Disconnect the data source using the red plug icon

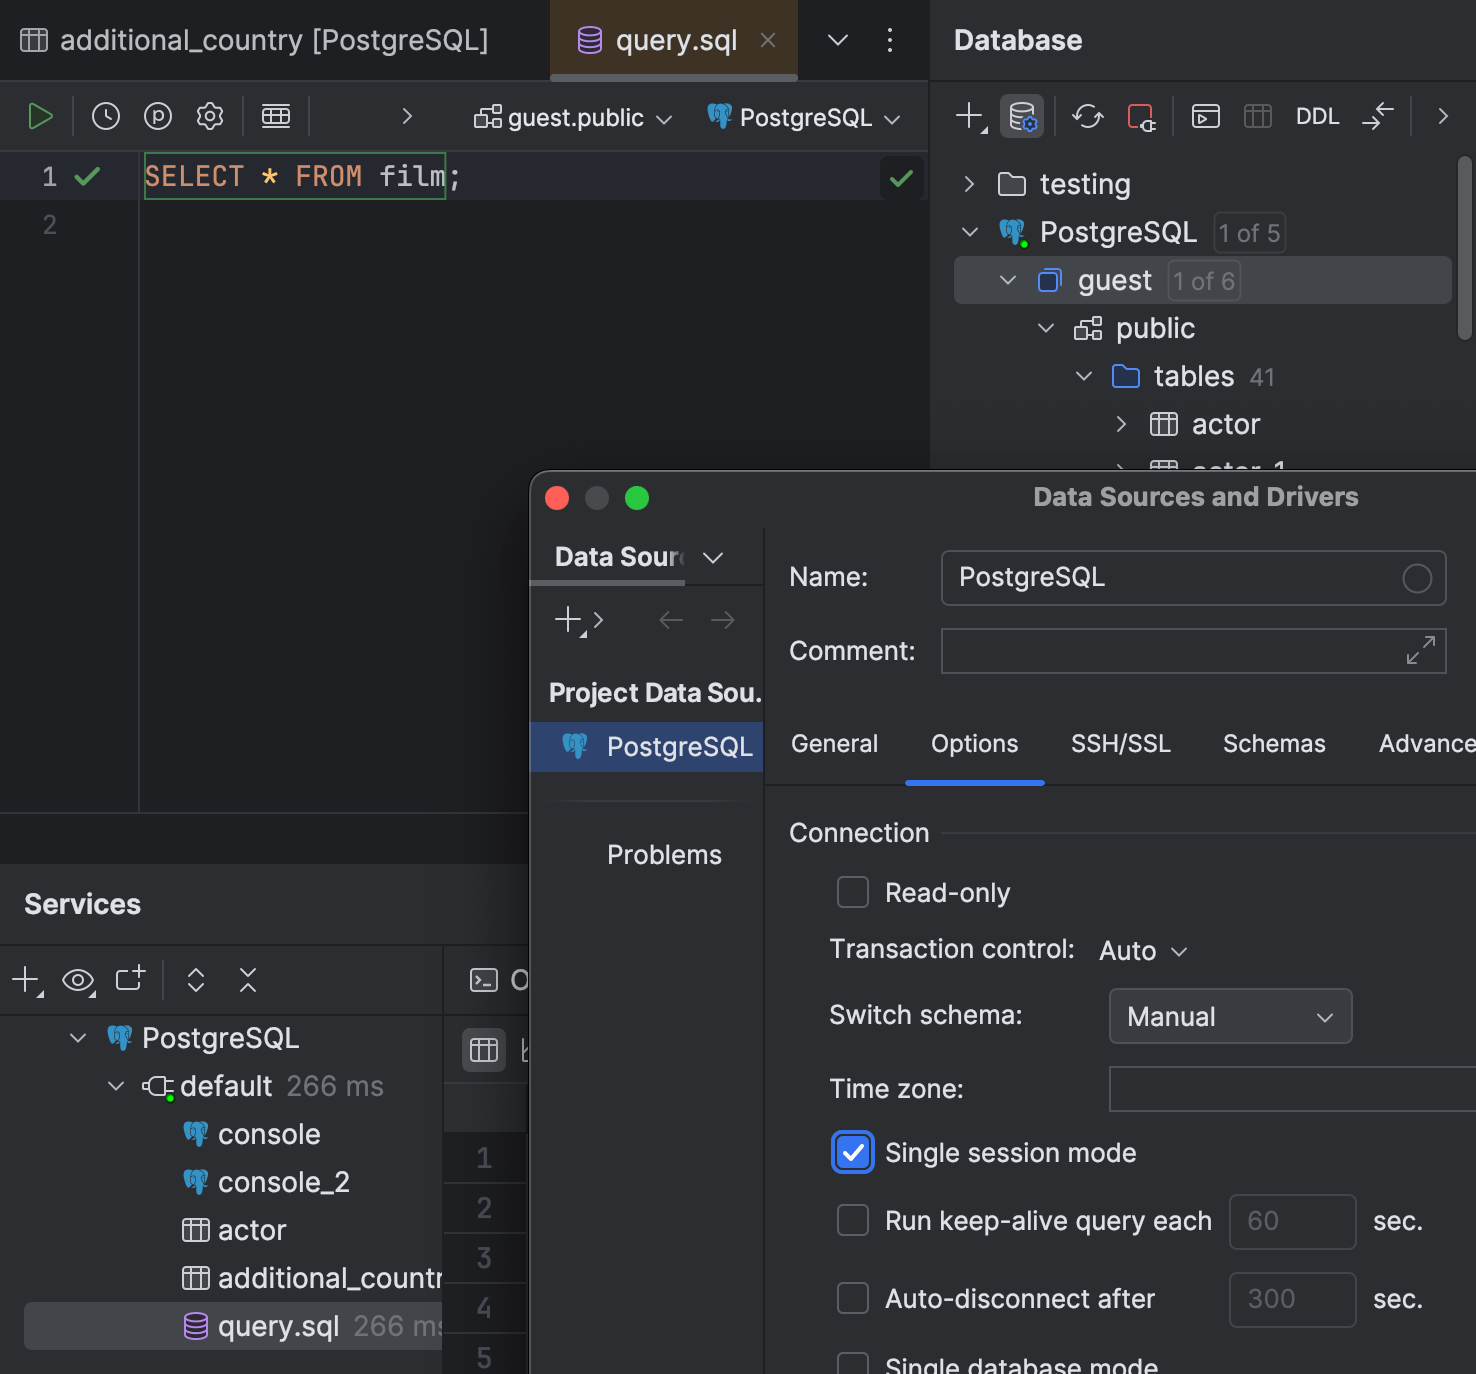tap(1141, 116)
